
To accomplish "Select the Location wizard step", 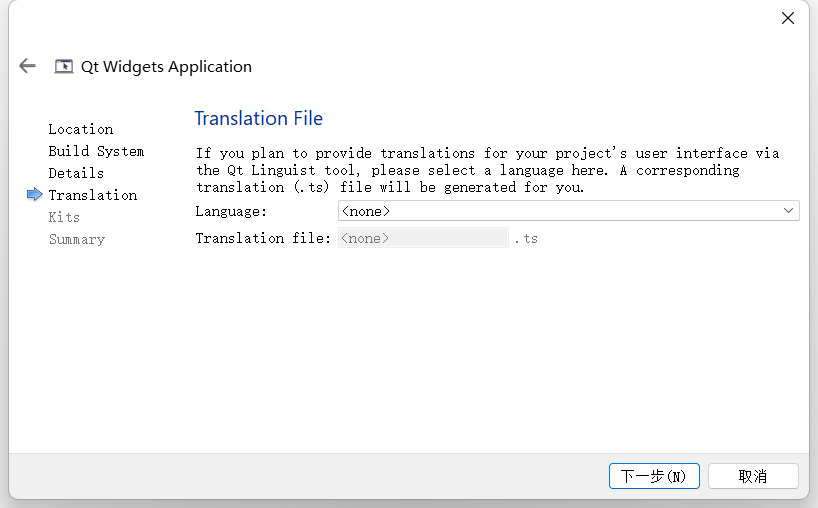I will 81,129.
